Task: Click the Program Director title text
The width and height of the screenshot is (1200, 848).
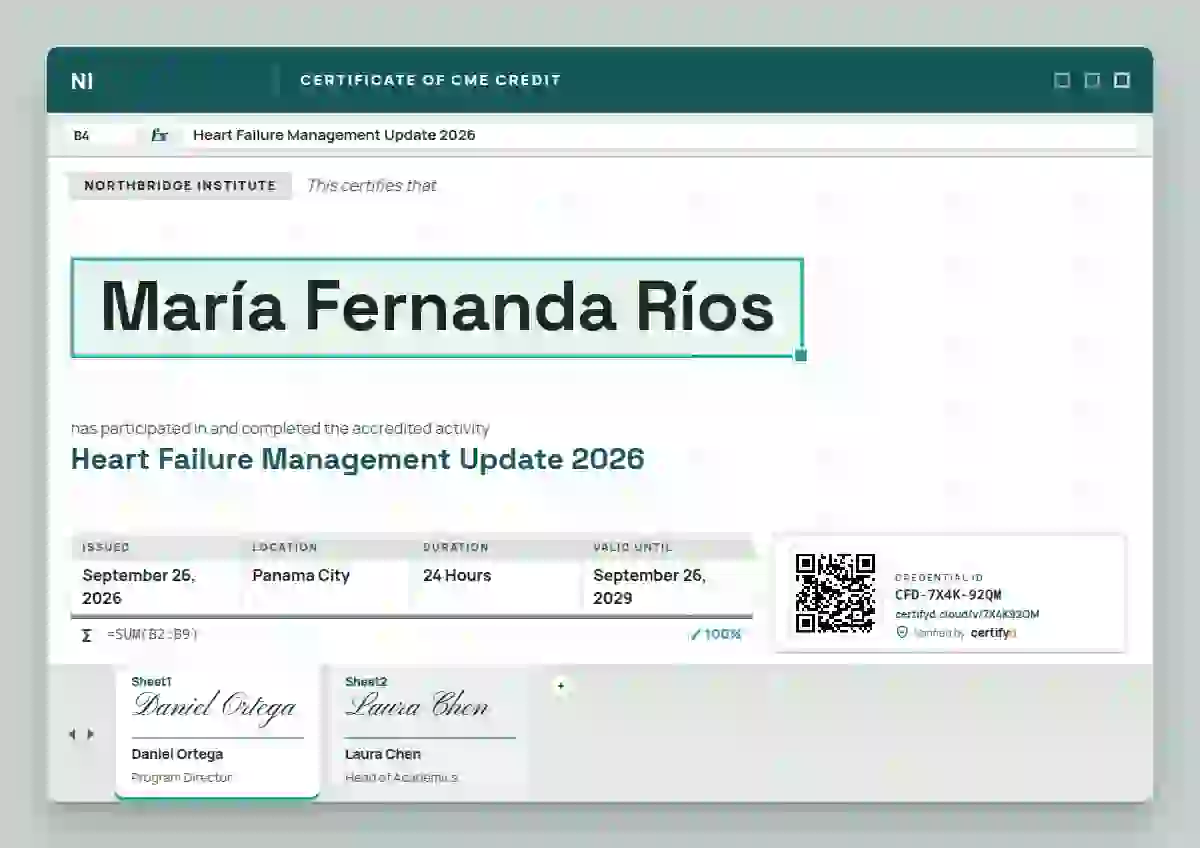Action: click(182, 778)
